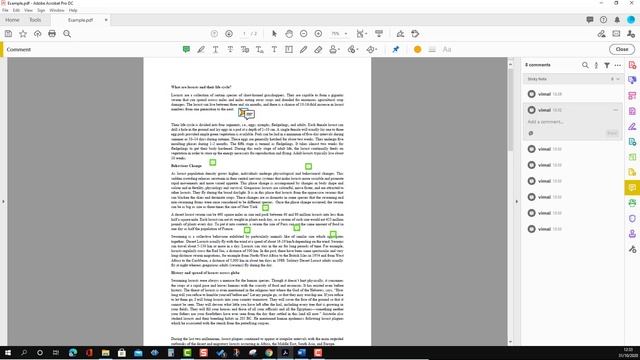The height and width of the screenshot is (360, 640).
Task: Filter comments with the funnel icon
Action: (x=607, y=65)
